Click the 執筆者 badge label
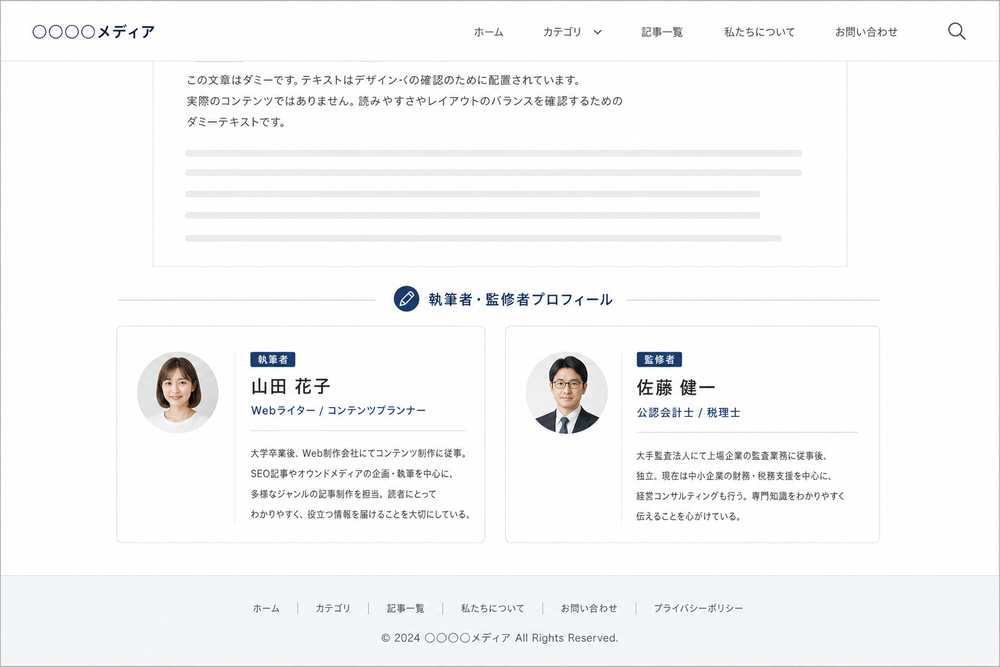Viewport: 1000px width, 667px height. pos(273,360)
